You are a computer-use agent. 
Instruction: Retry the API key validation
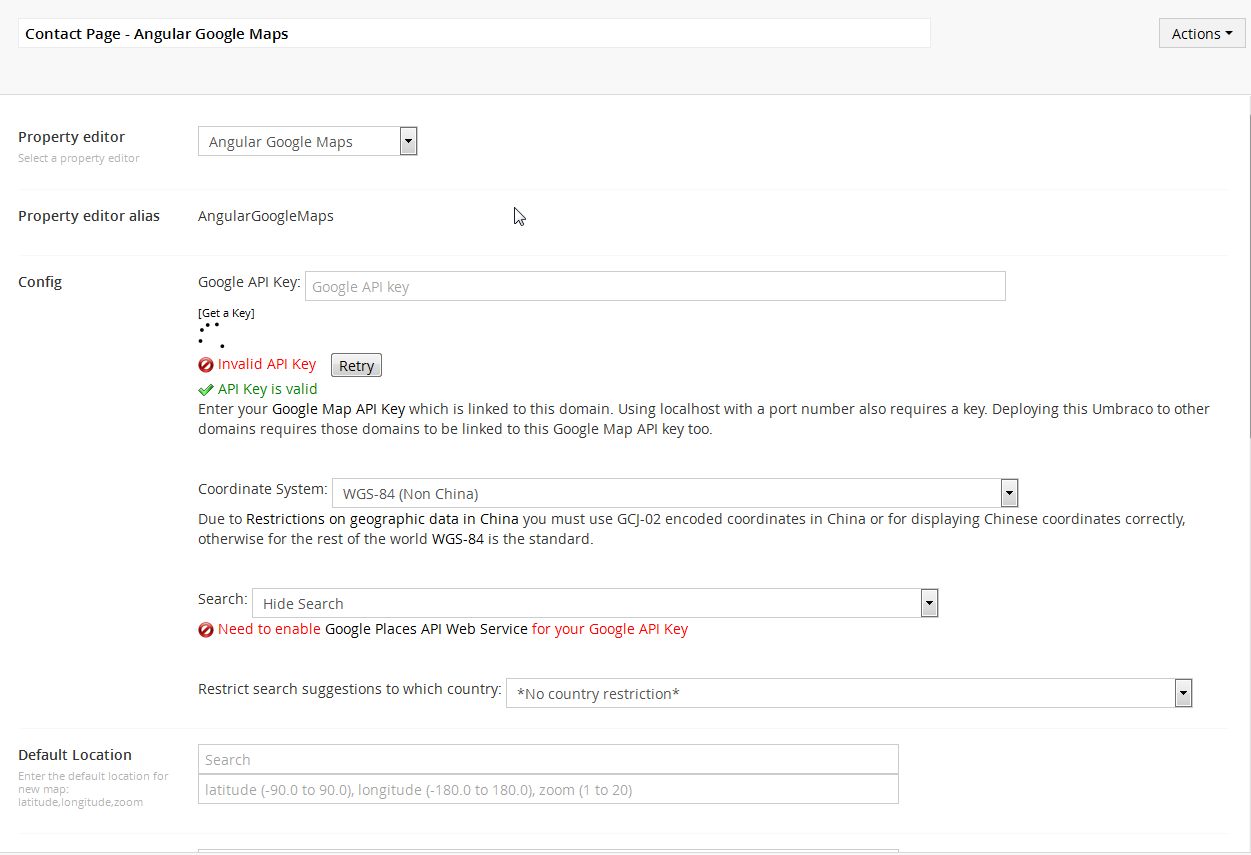point(356,365)
